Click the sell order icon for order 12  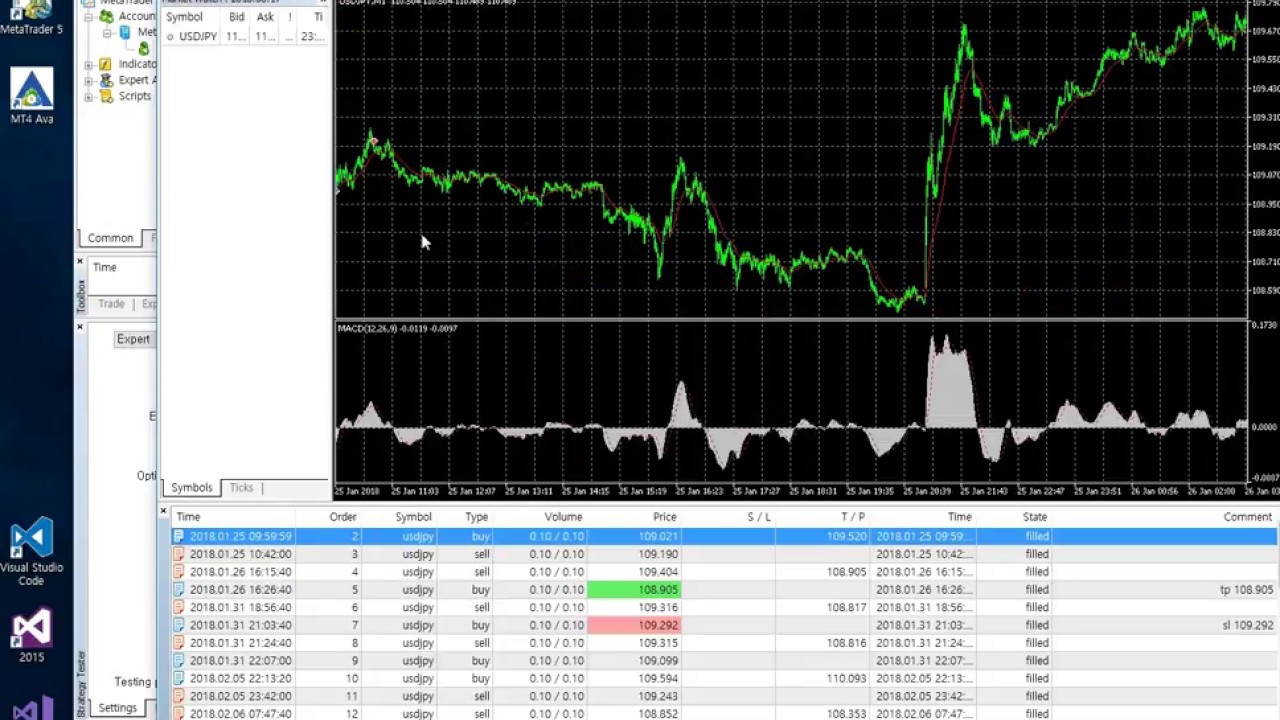tap(179, 714)
